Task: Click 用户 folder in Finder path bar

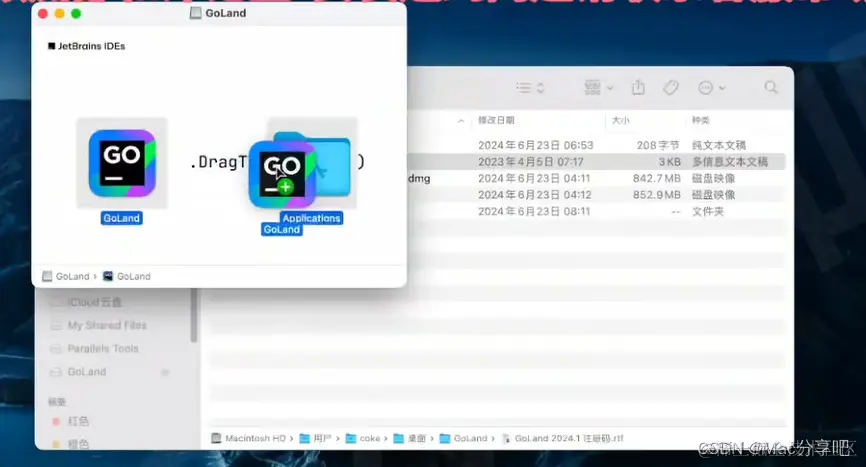Action: point(315,438)
